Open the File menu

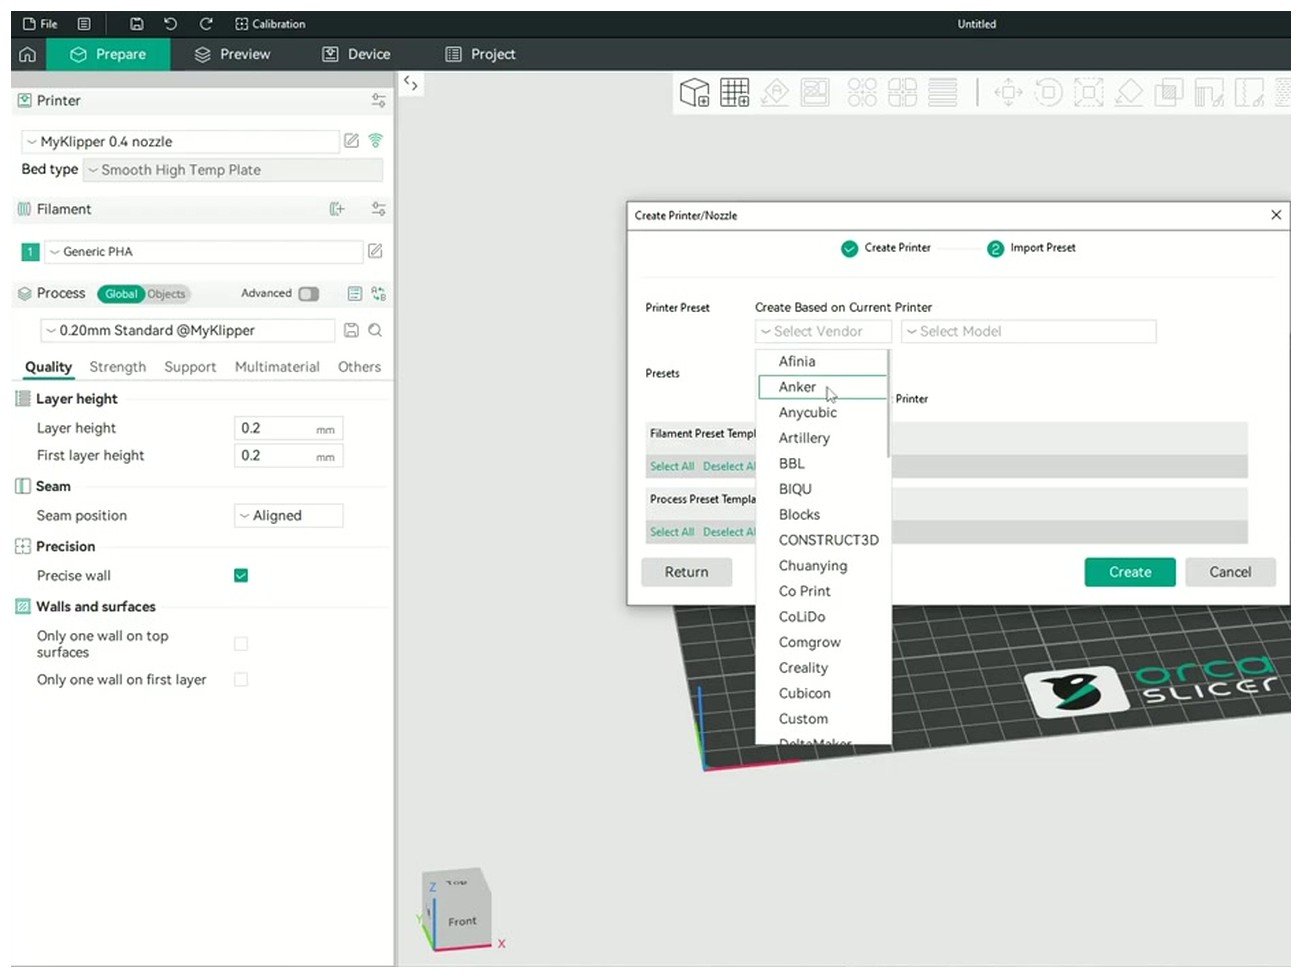click(x=40, y=24)
